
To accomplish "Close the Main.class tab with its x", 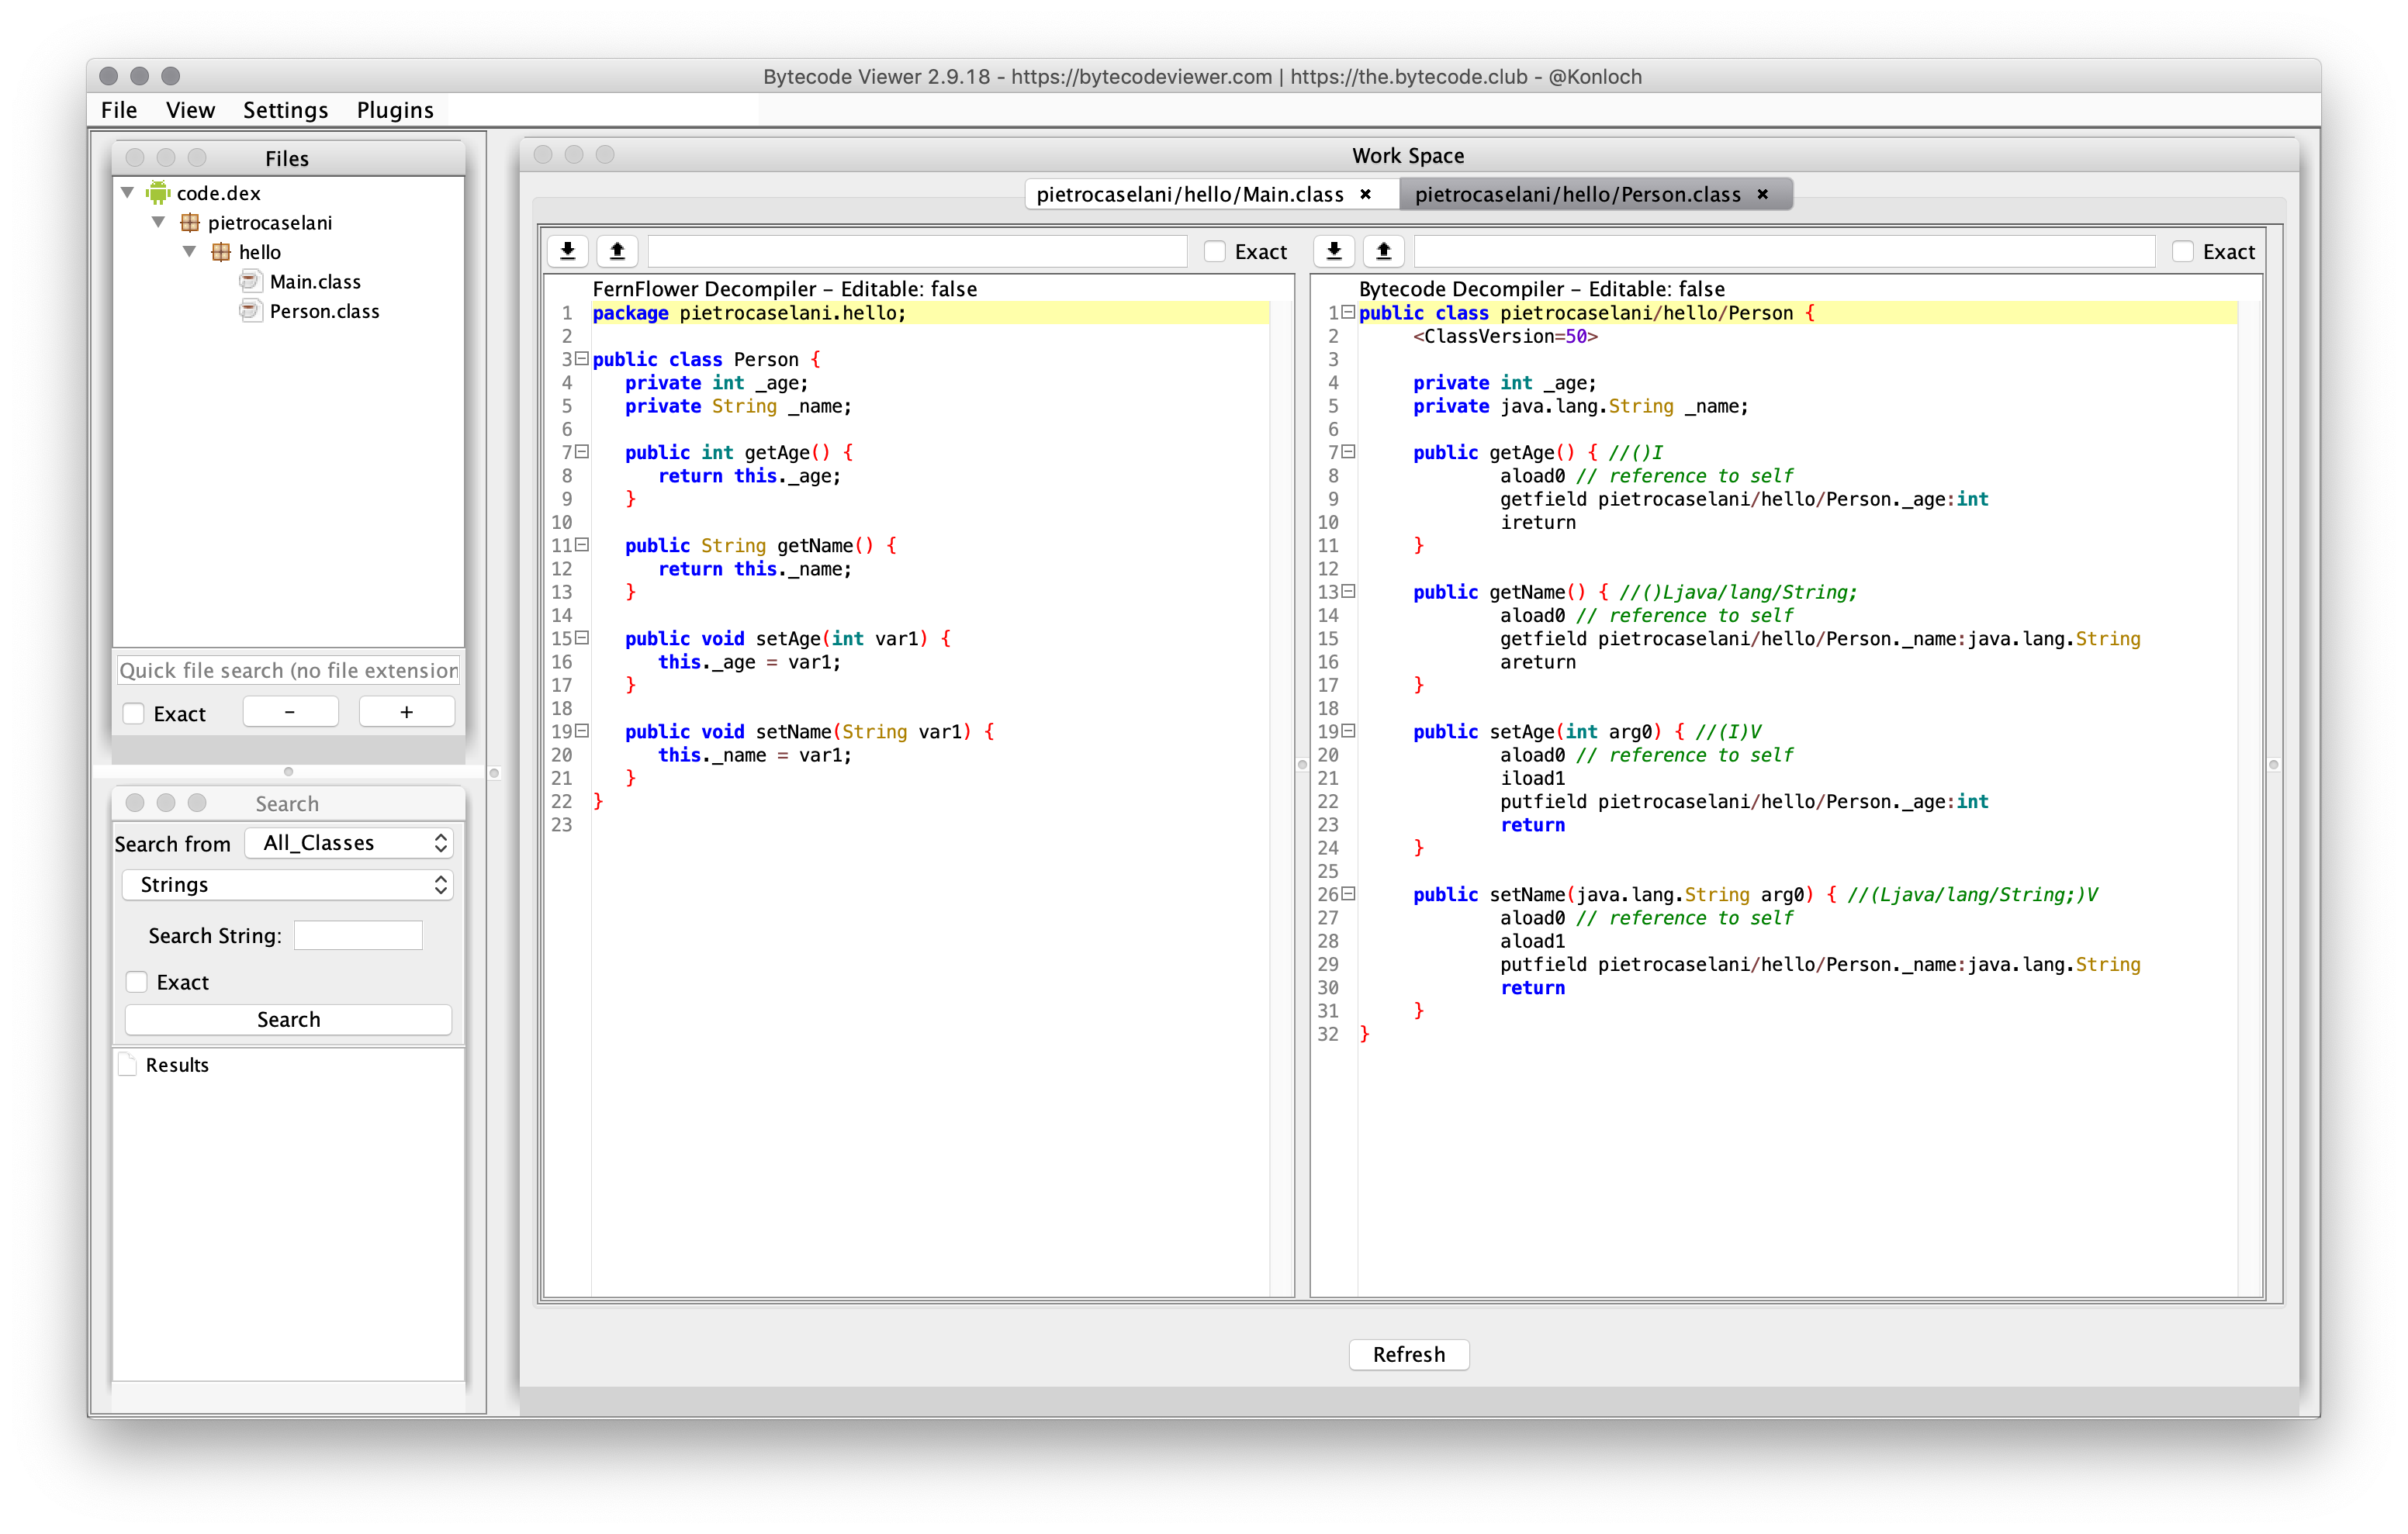I will [1365, 194].
